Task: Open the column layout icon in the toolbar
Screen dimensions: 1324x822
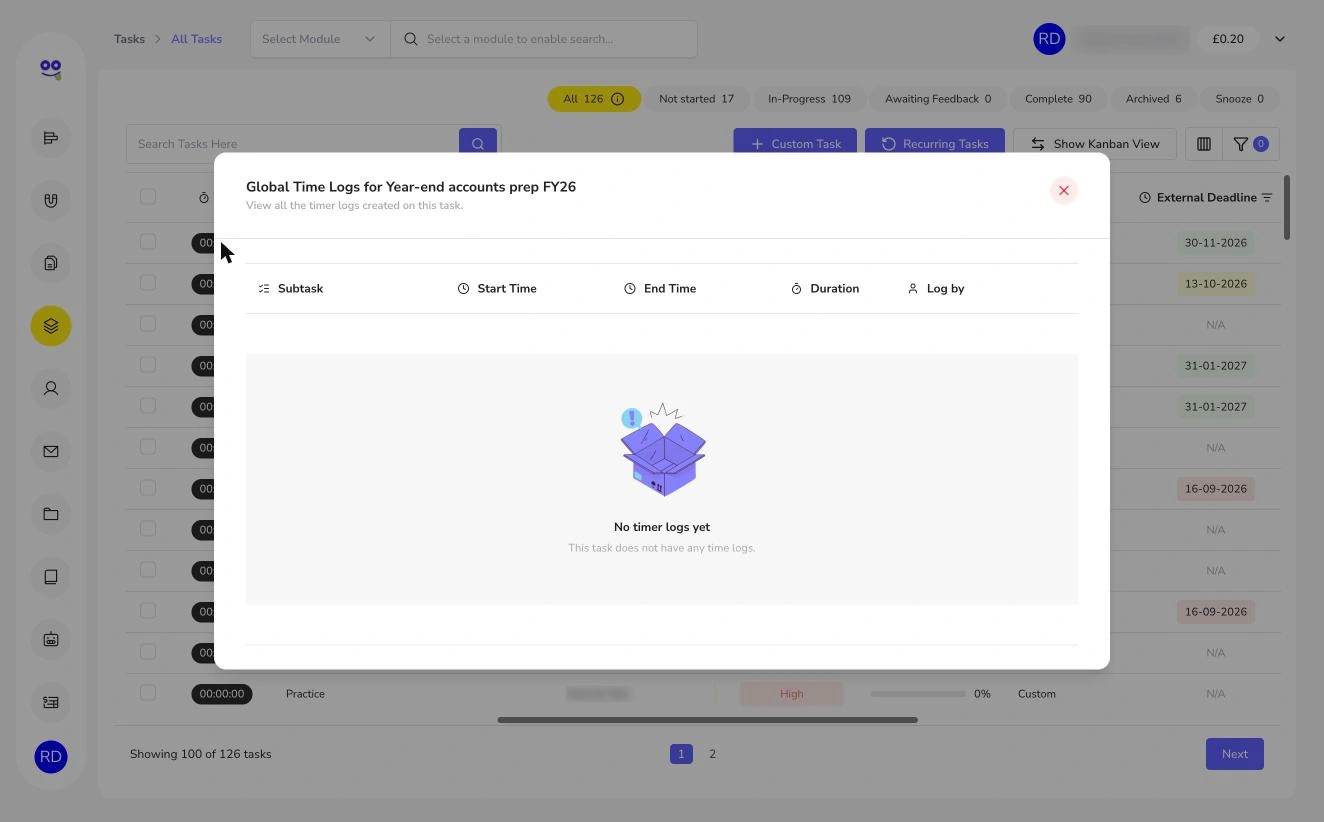Action: point(1204,144)
